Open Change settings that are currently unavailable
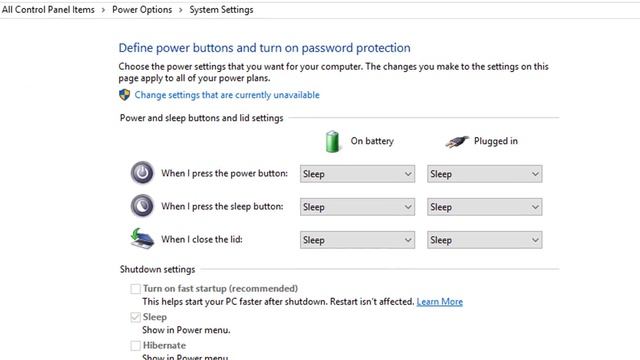This screenshot has width=640, height=360. pyautogui.click(x=227, y=95)
